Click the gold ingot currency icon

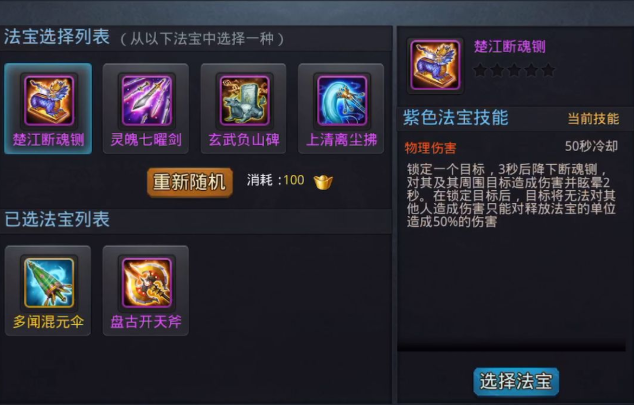pos(323,181)
